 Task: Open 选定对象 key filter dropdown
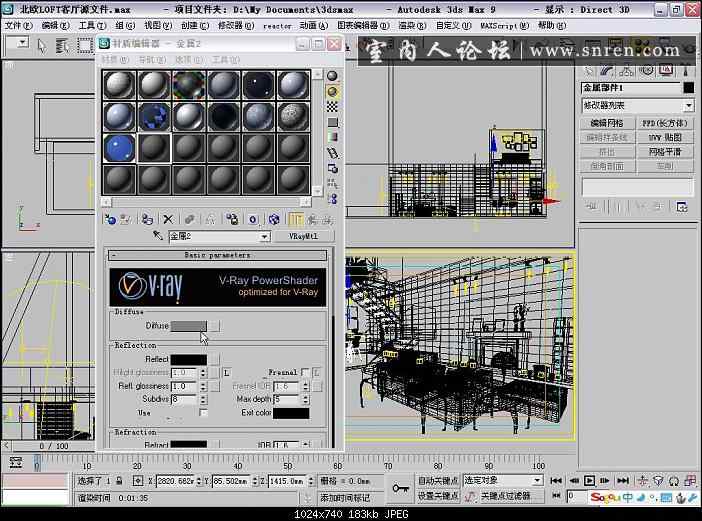pyautogui.click(x=537, y=481)
